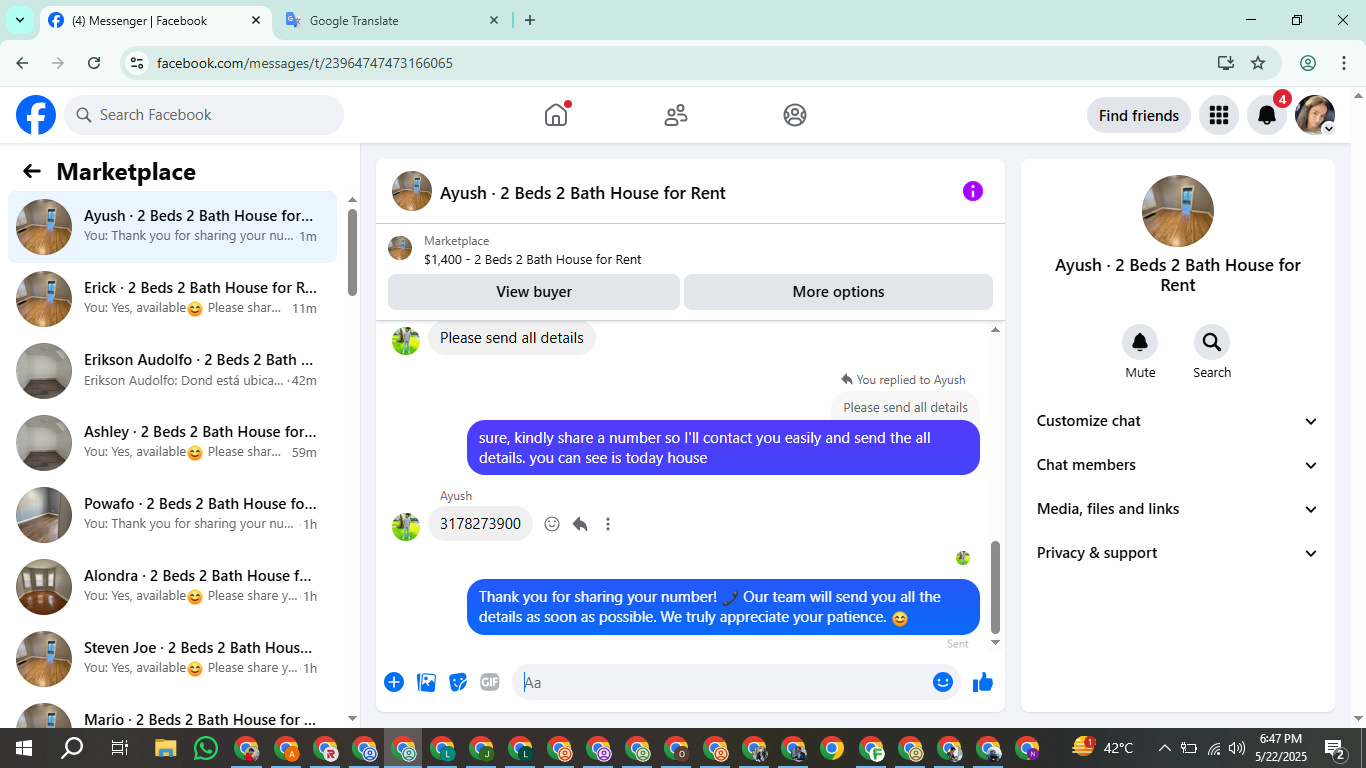The height and width of the screenshot is (768, 1366).
Task: Open the Facebook logo home link
Action: pyautogui.click(x=36, y=115)
